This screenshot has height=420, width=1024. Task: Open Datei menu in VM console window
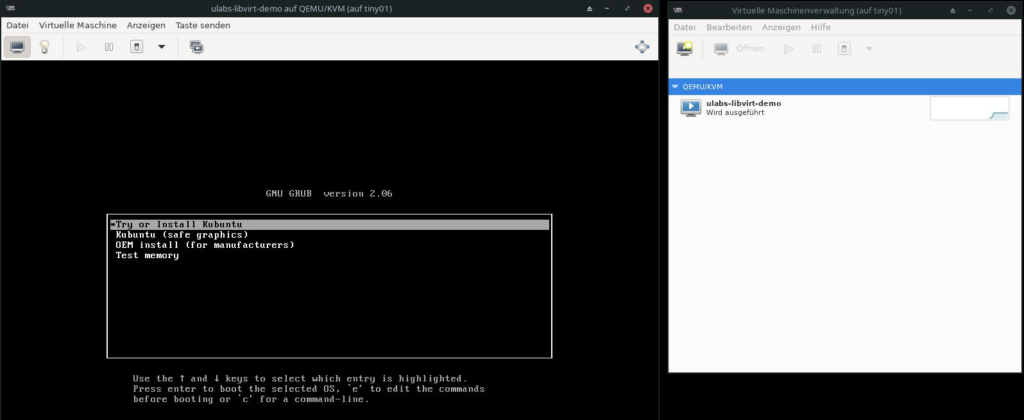point(18,25)
